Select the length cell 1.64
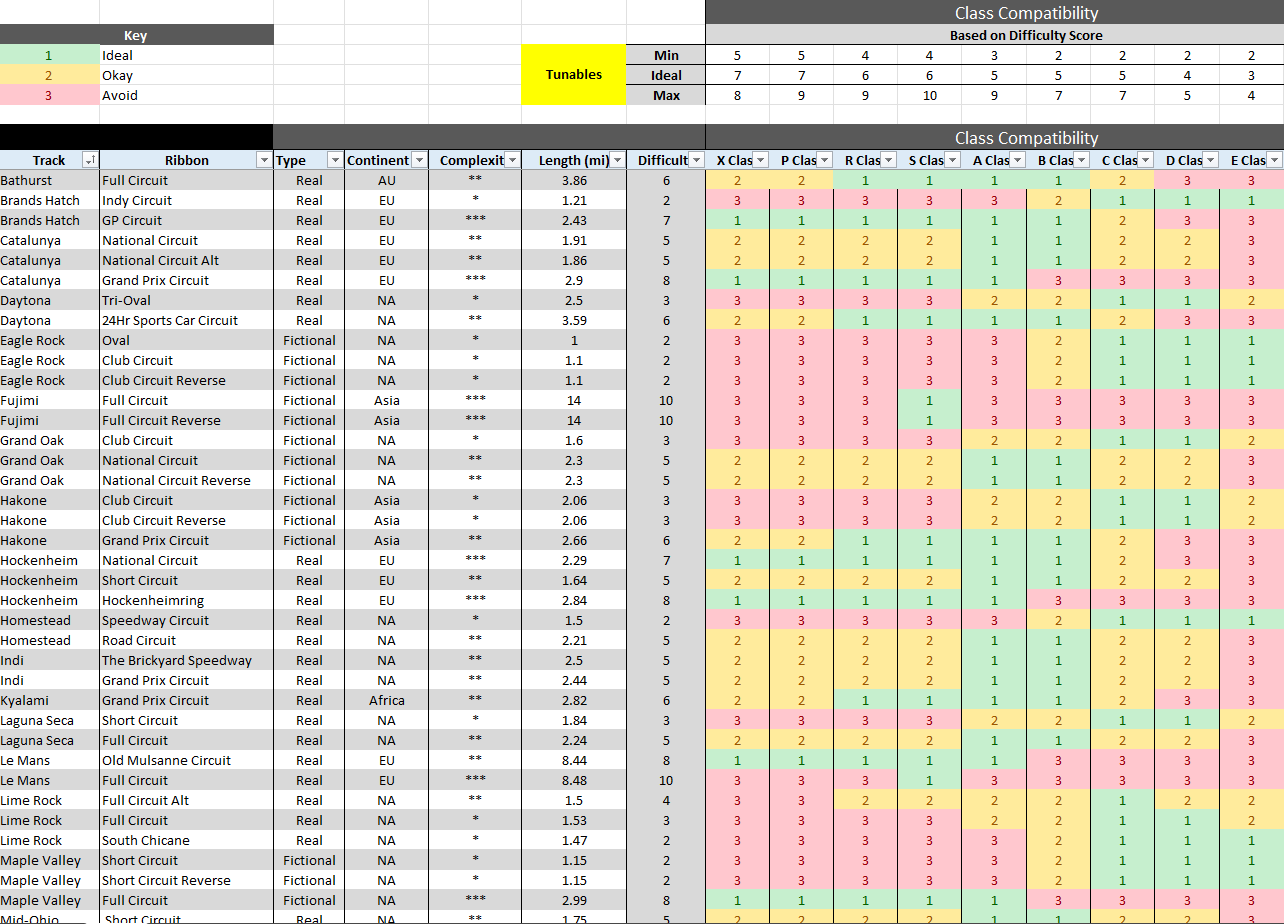1284x924 pixels. coord(574,580)
